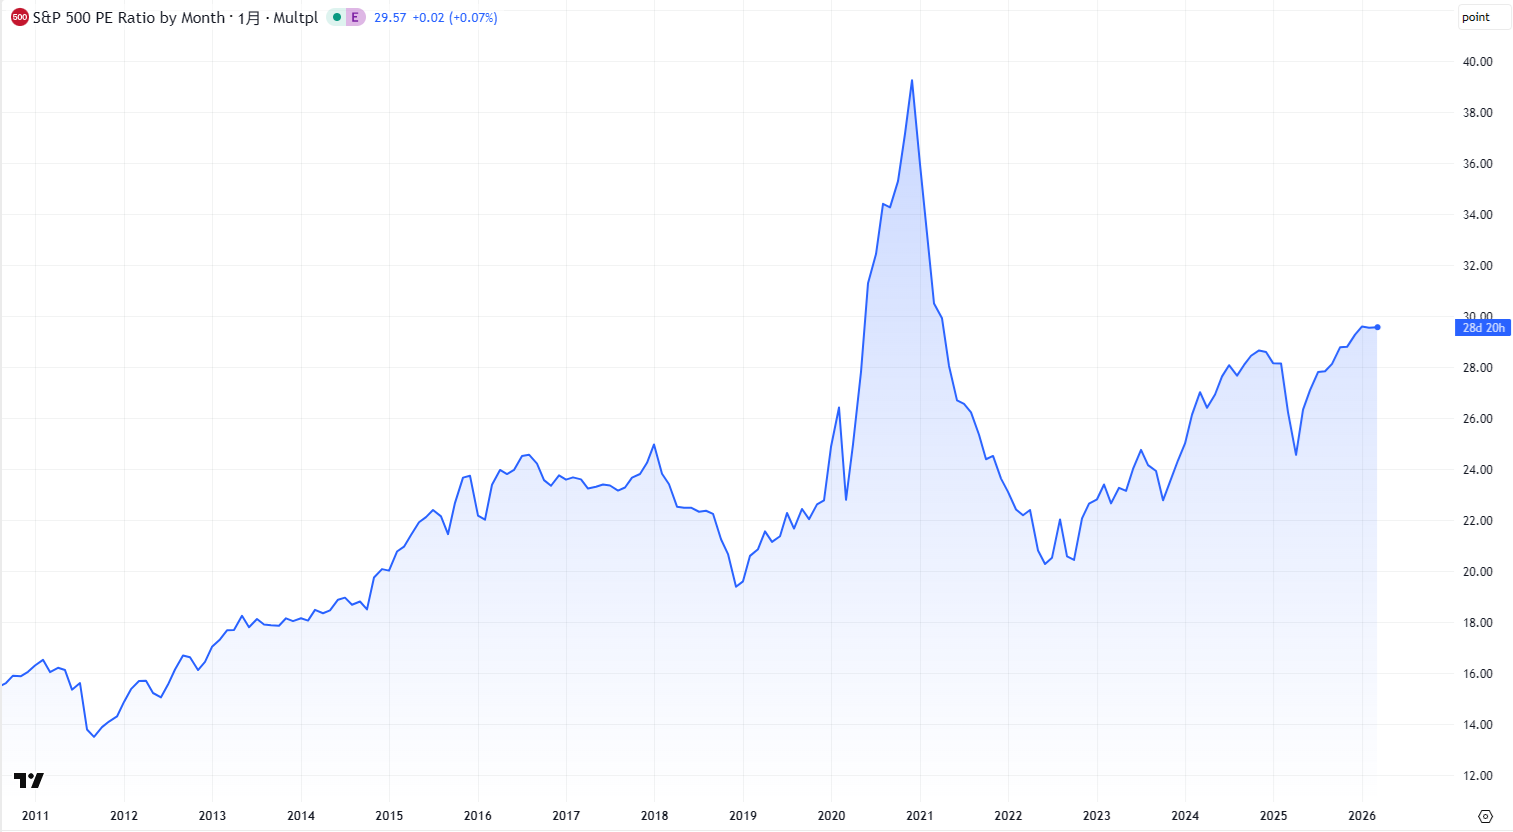
Task: Click the +0.07% change percentage link
Action: point(472,17)
